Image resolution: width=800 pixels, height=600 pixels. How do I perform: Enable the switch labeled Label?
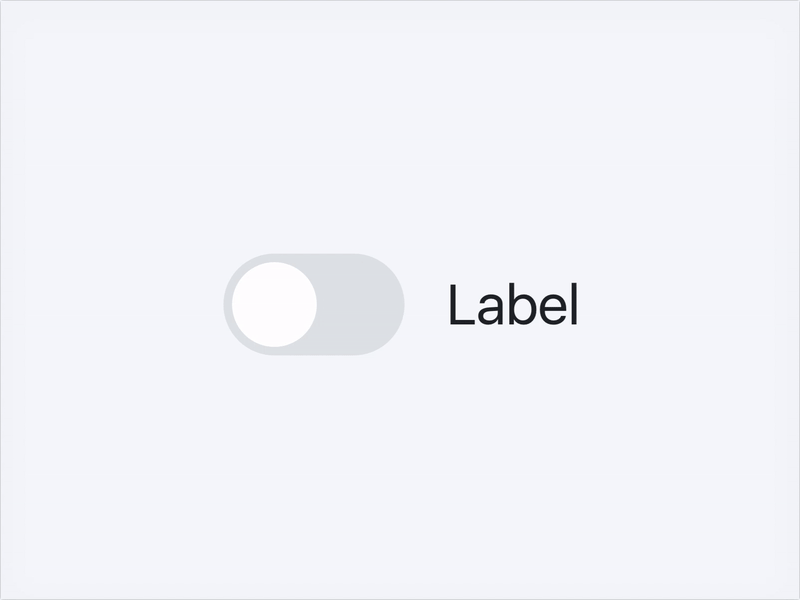click(314, 305)
